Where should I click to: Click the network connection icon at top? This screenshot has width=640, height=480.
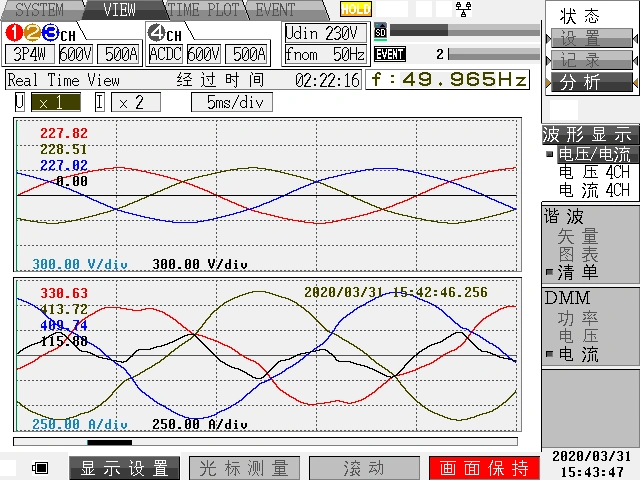point(463,9)
